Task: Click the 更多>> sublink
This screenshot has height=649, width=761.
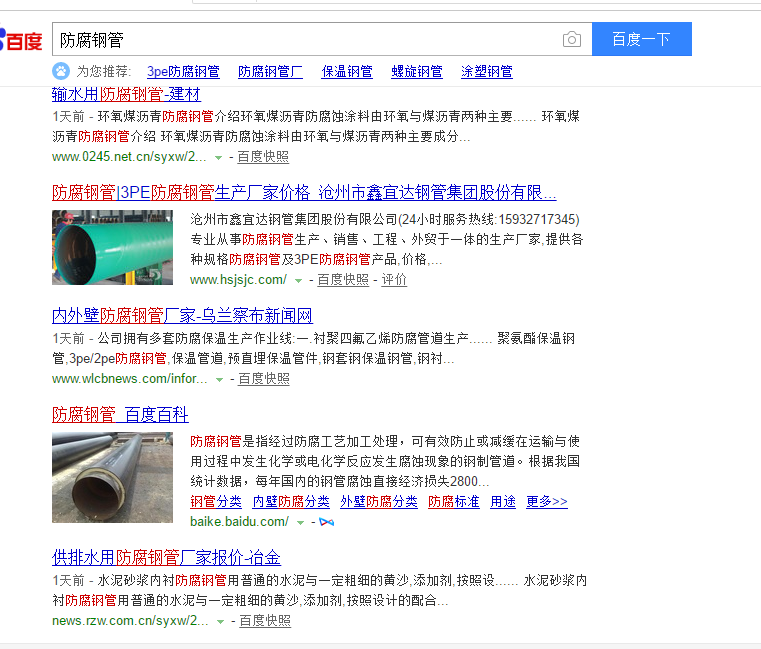Action: click(x=547, y=501)
